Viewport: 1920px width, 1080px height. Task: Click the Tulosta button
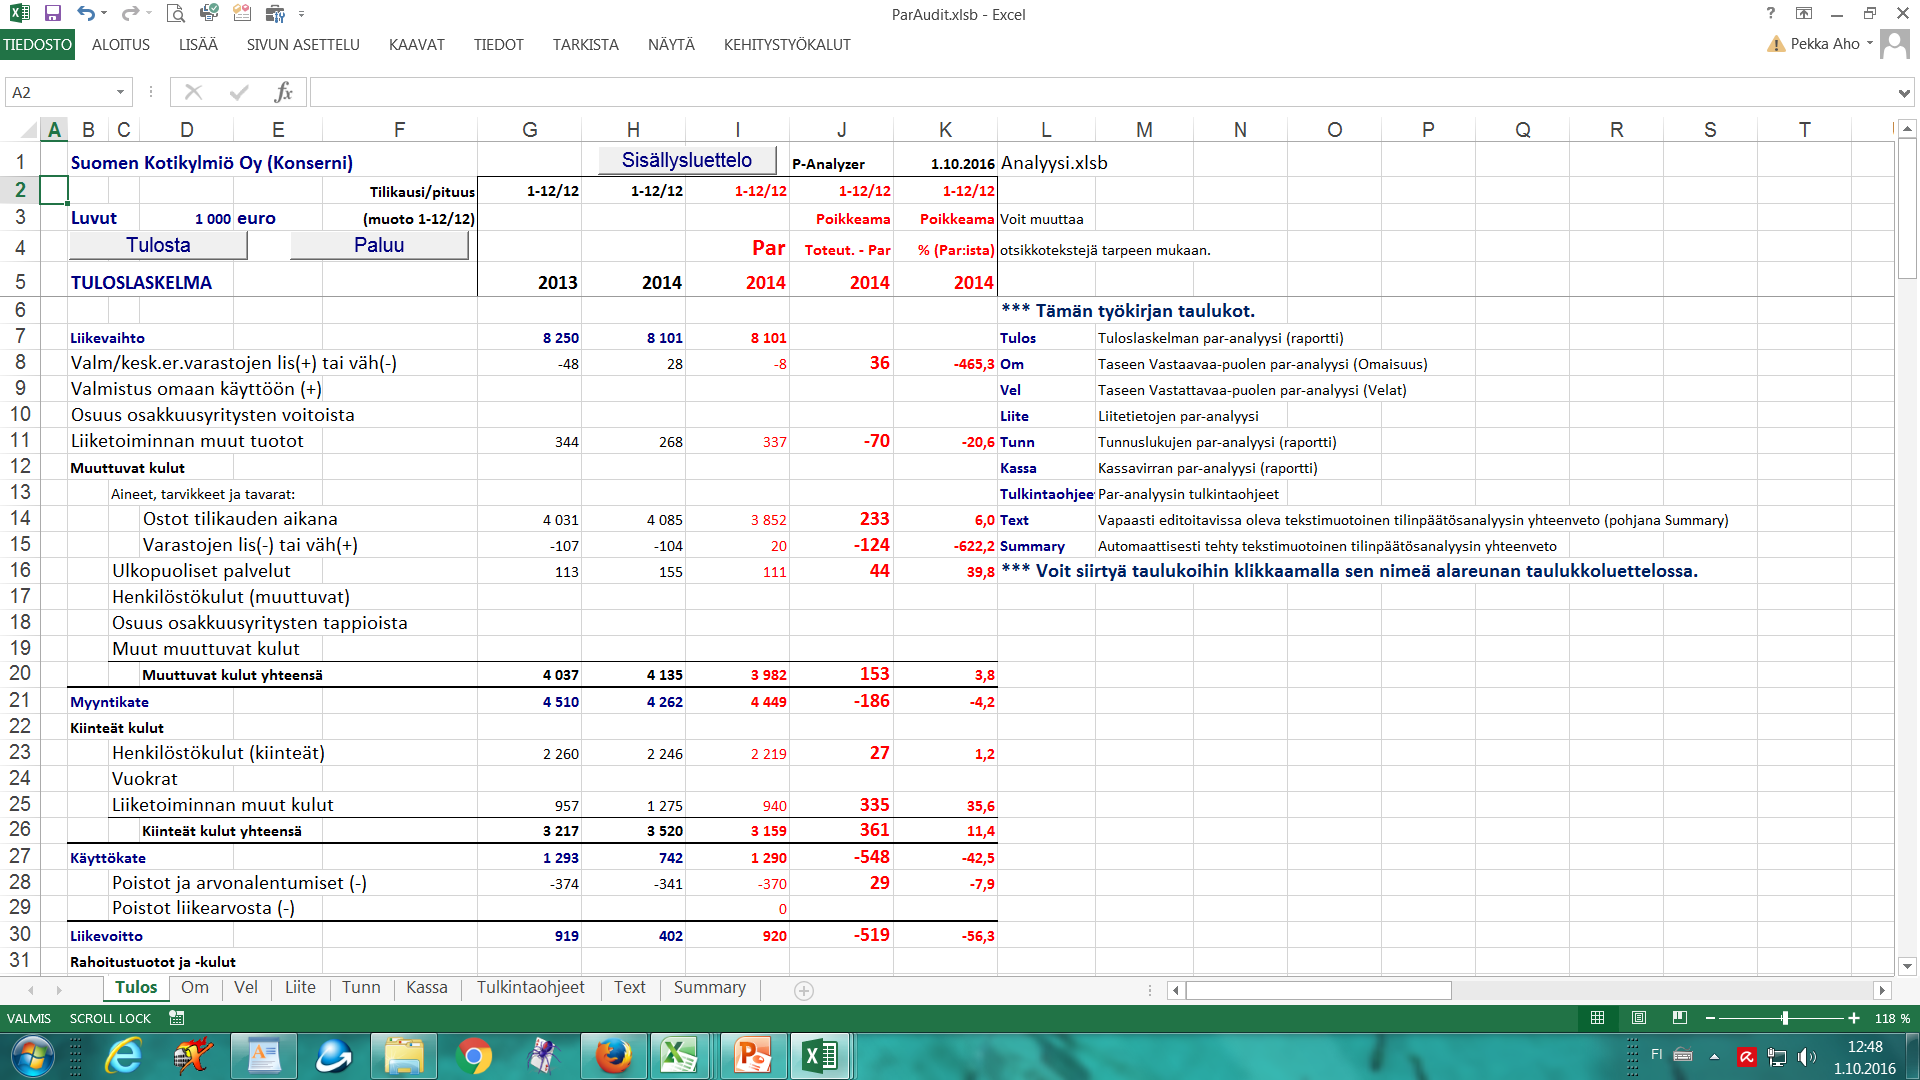(x=158, y=245)
